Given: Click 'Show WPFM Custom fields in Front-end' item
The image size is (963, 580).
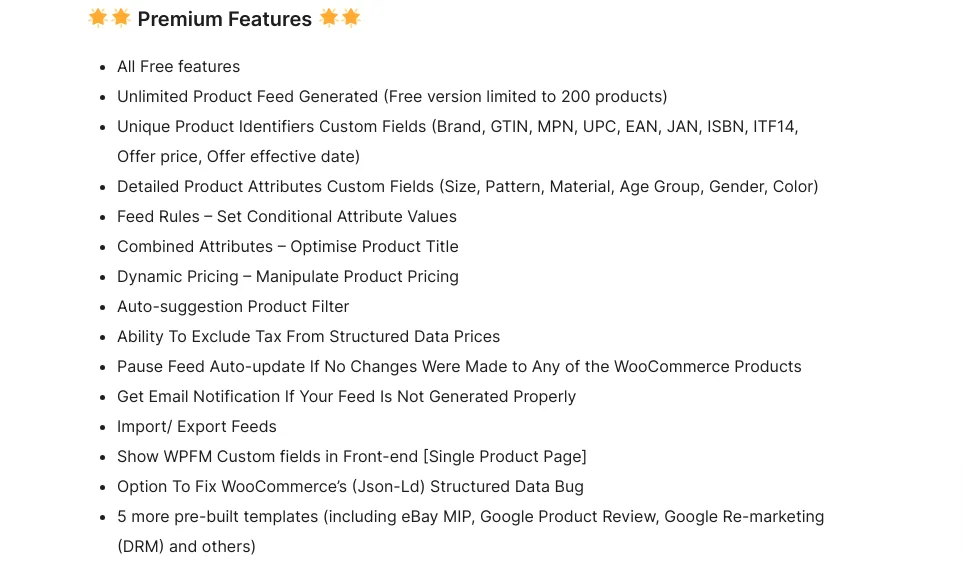Looking at the screenshot, I should point(352,457).
